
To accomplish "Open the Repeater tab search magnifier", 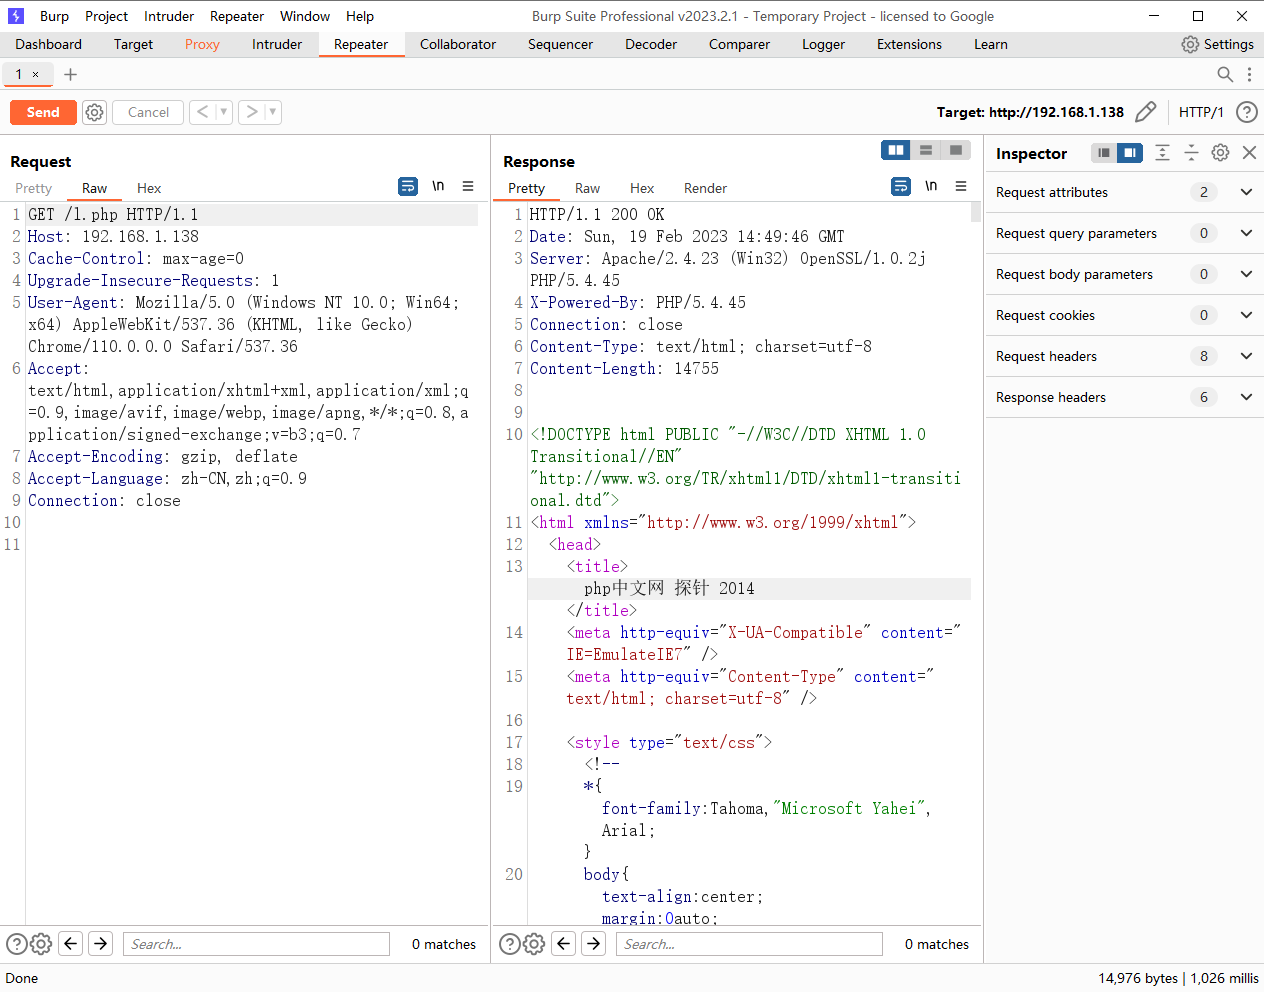I will click(1225, 74).
